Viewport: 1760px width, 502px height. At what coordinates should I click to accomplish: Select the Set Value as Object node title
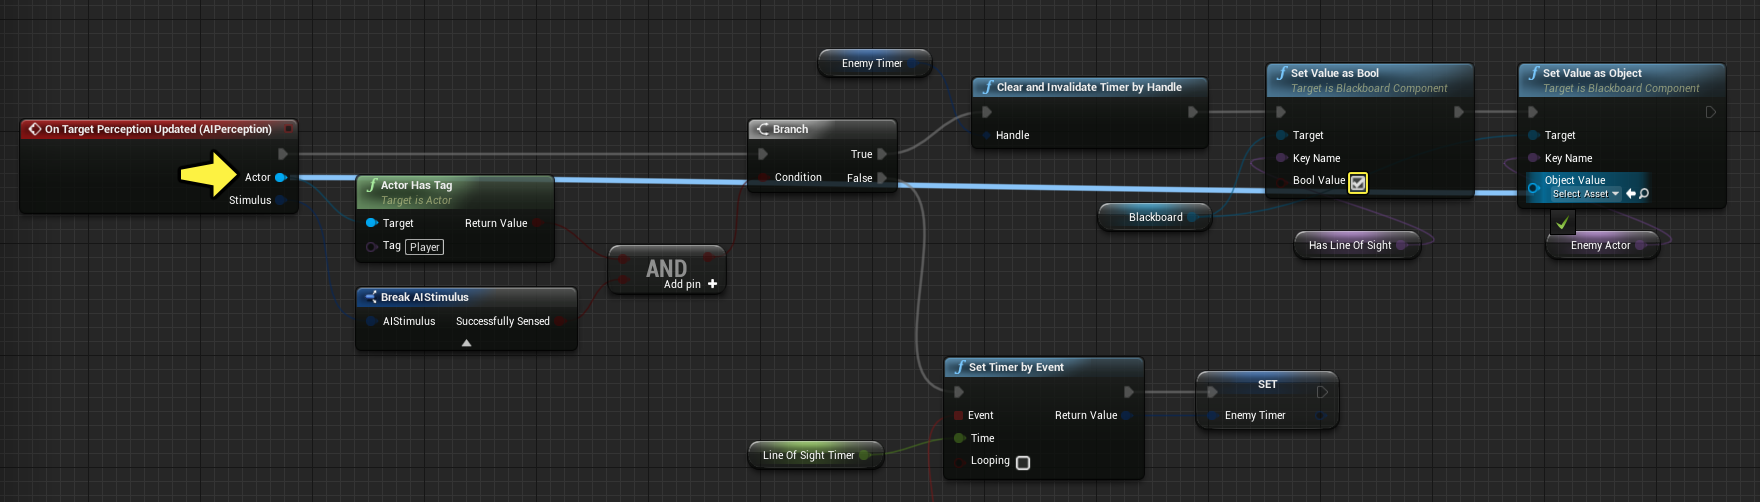1592,73
